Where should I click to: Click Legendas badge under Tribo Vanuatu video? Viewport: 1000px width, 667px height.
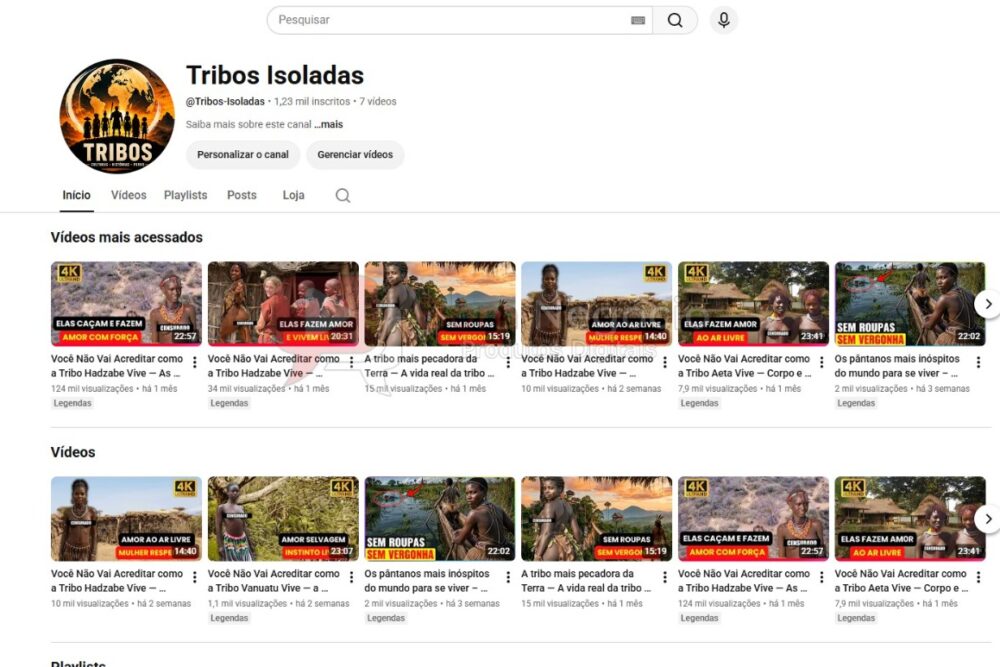pyautogui.click(x=229, y=618)
